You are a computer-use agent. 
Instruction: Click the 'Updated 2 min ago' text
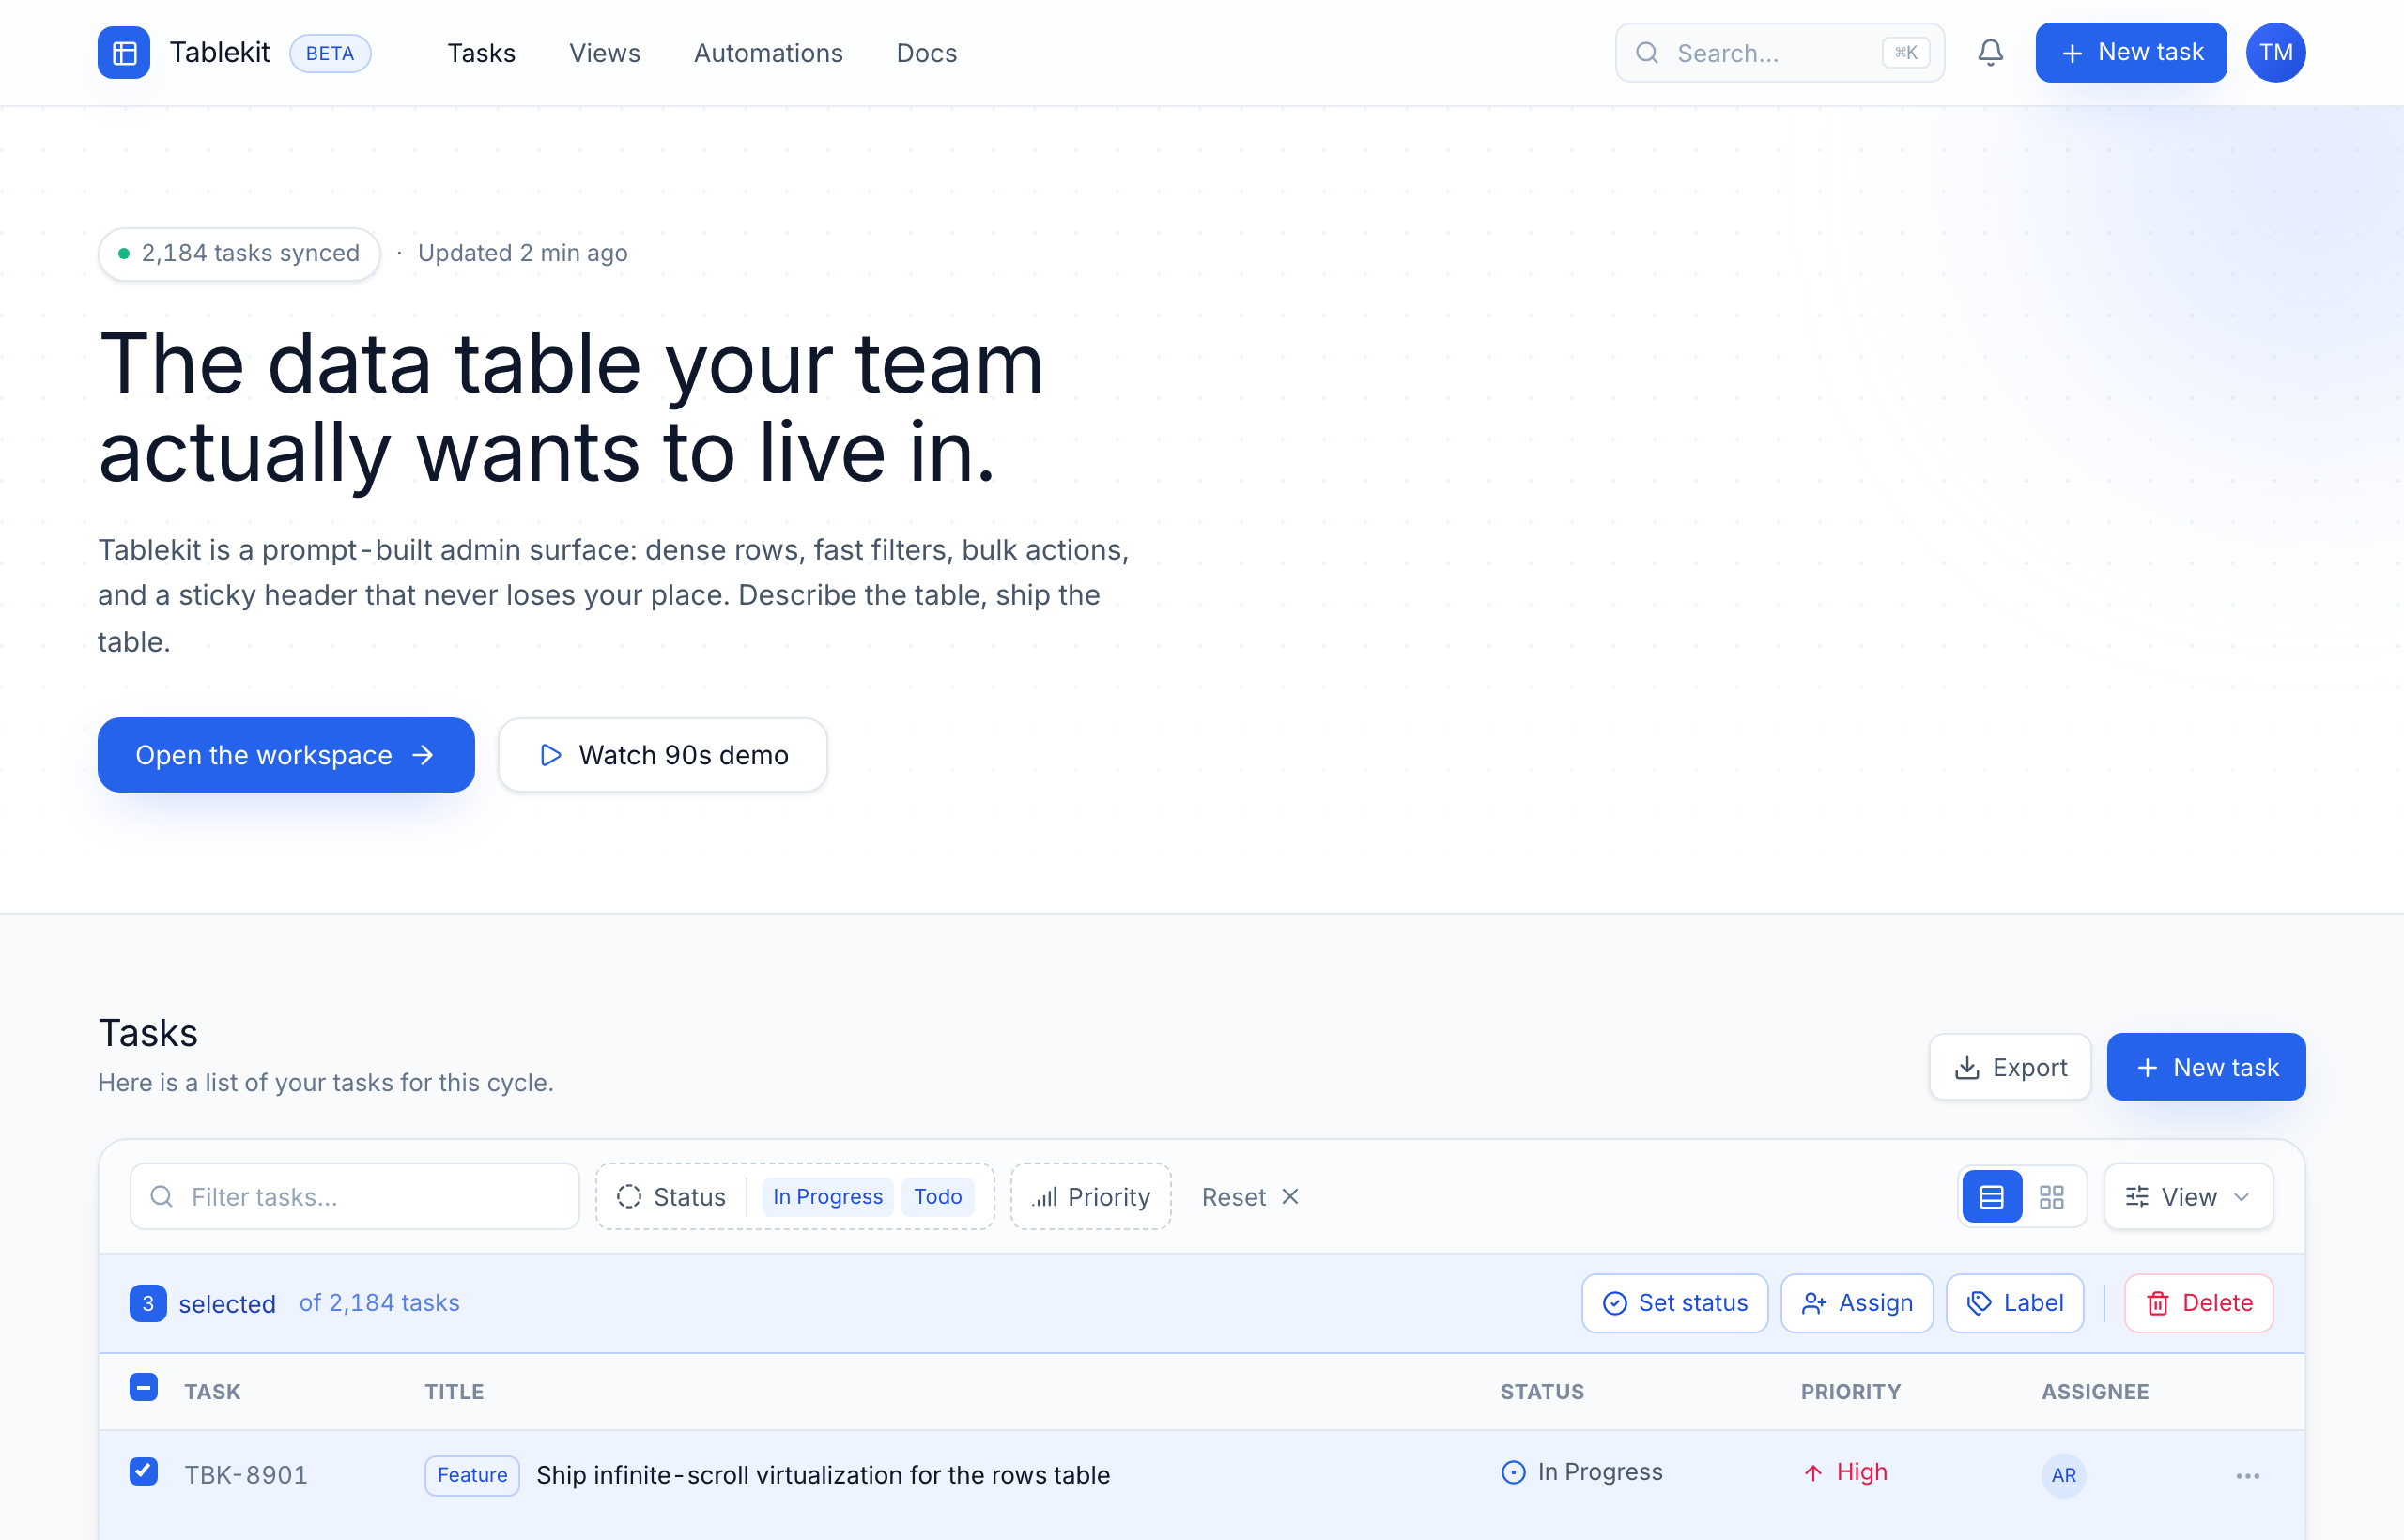point(522,253)
